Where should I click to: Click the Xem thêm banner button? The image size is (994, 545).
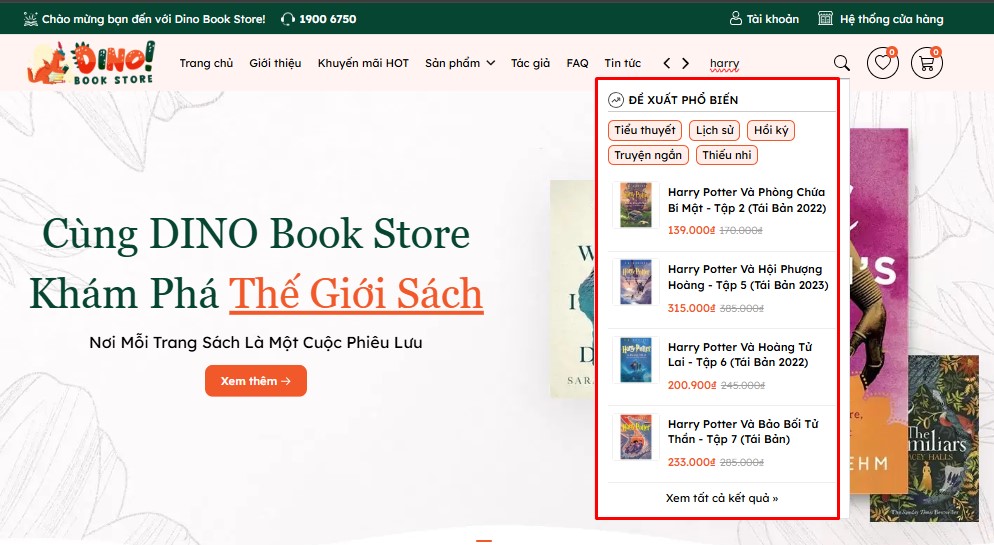[255, 381]
